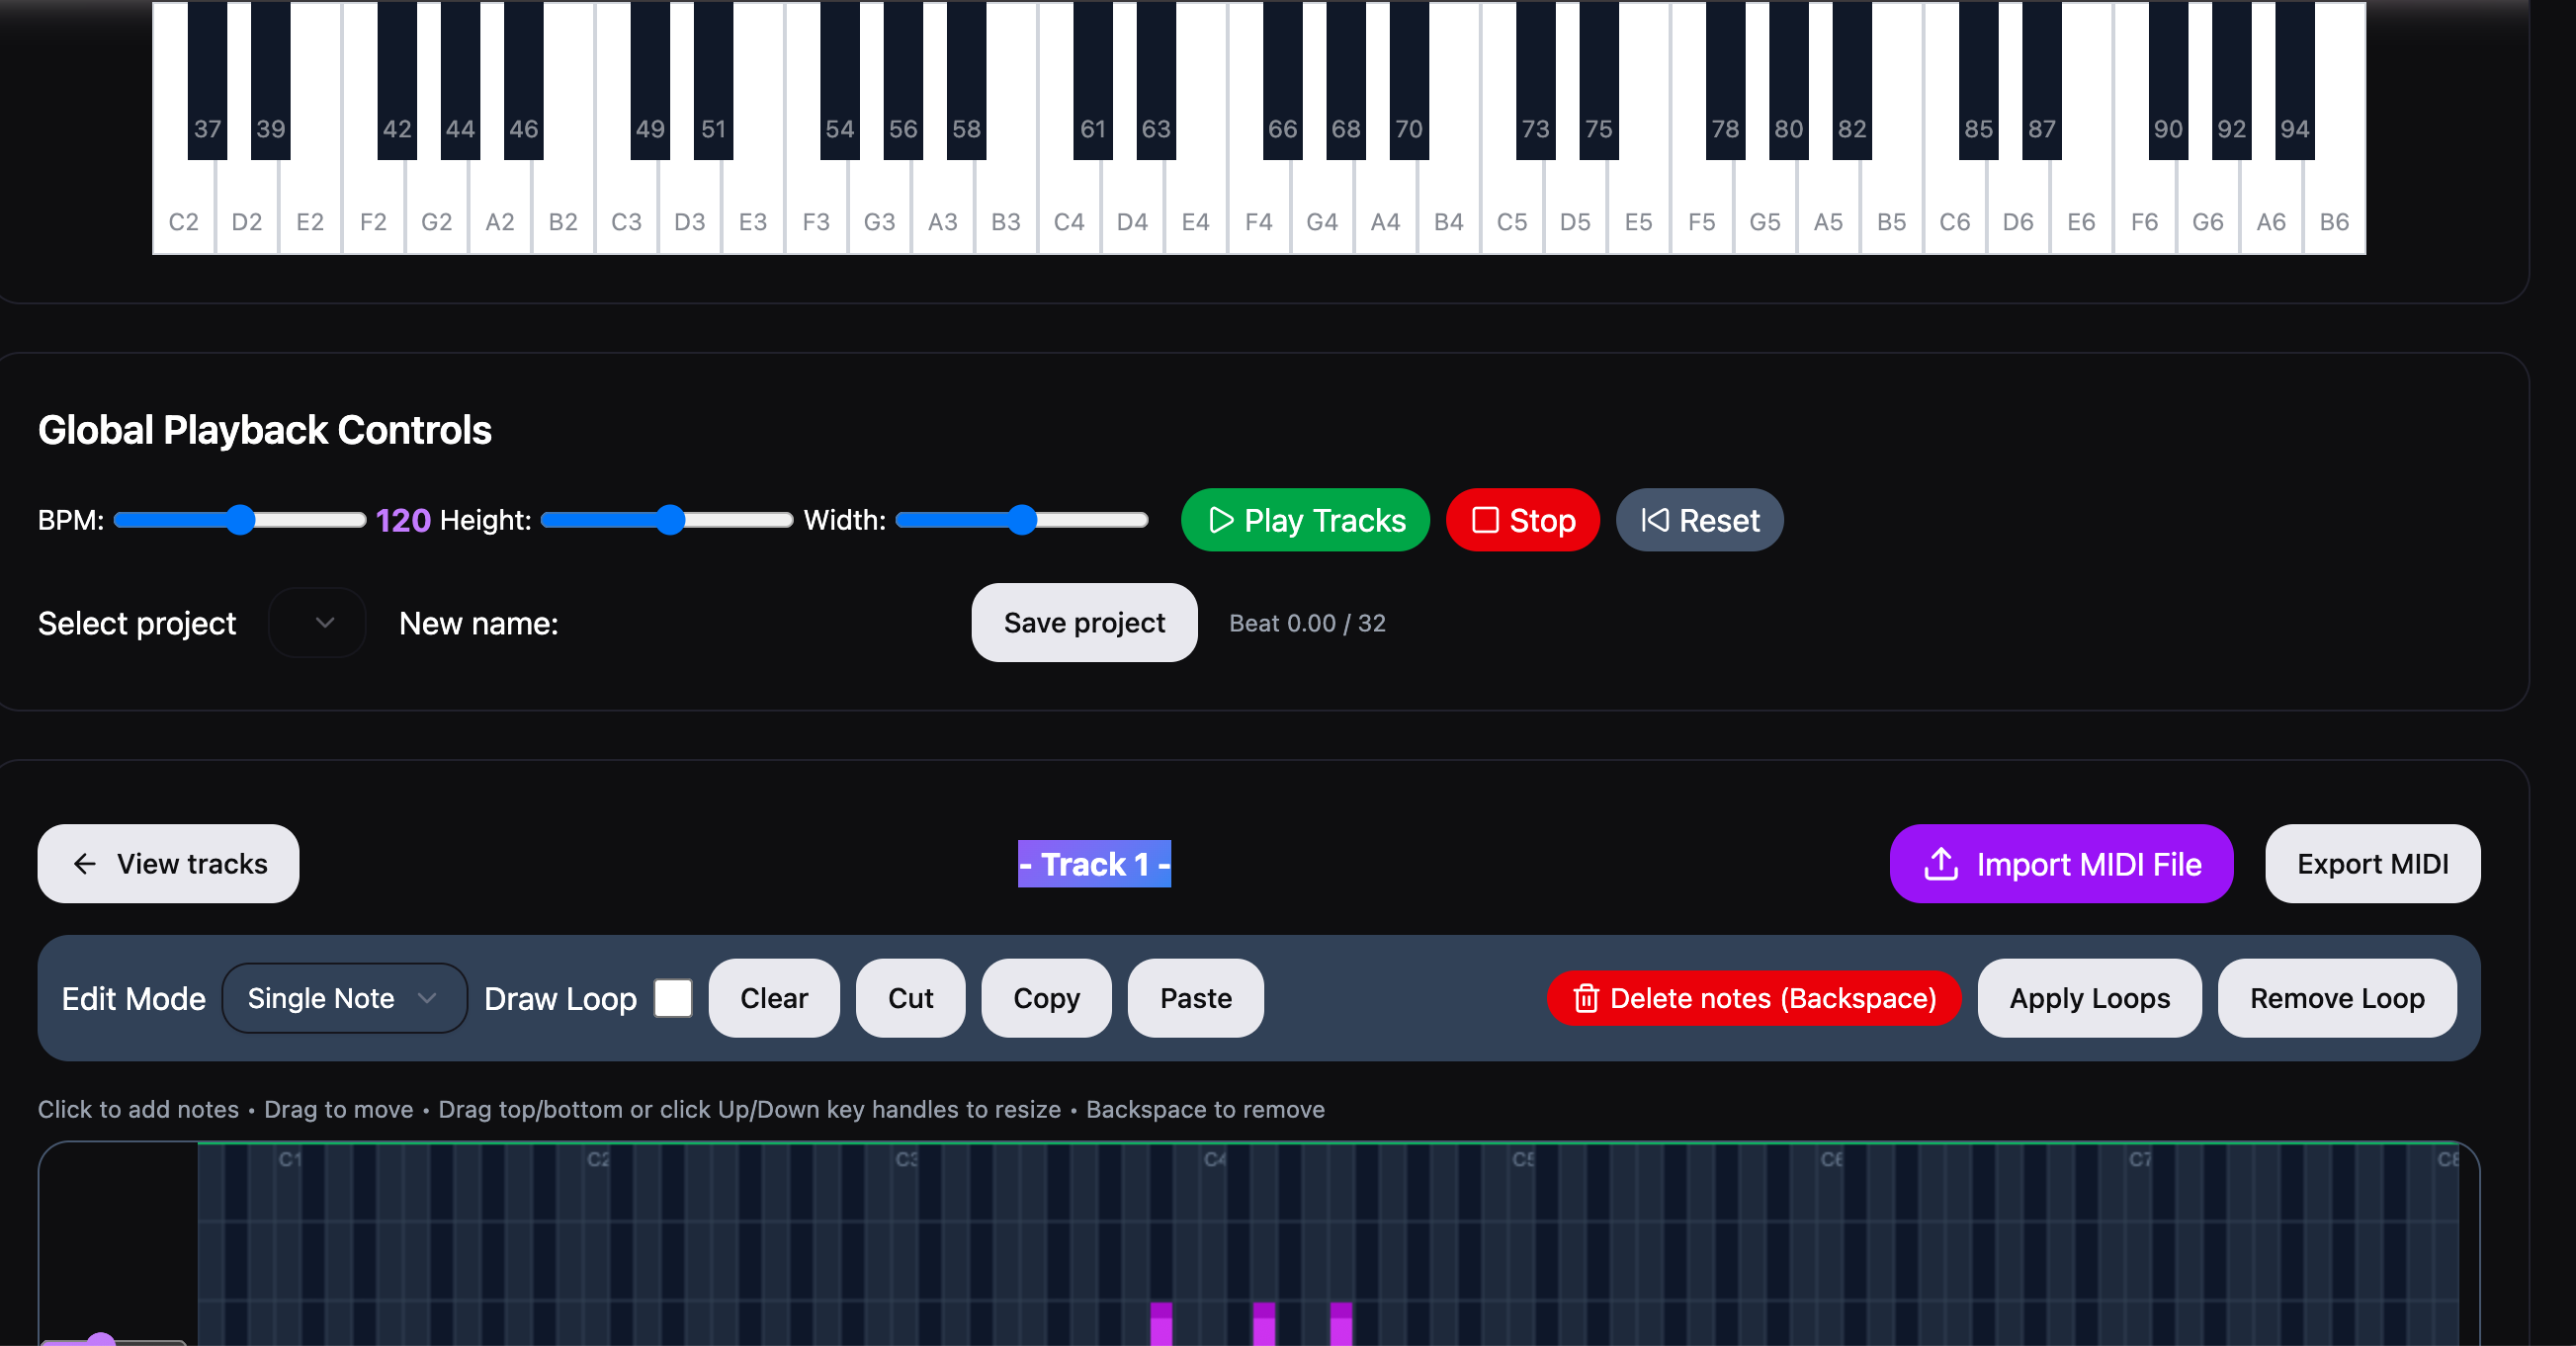Save the current project
The width and height of the screenshot is (2576, 1346).
[x=1084, y=622]
